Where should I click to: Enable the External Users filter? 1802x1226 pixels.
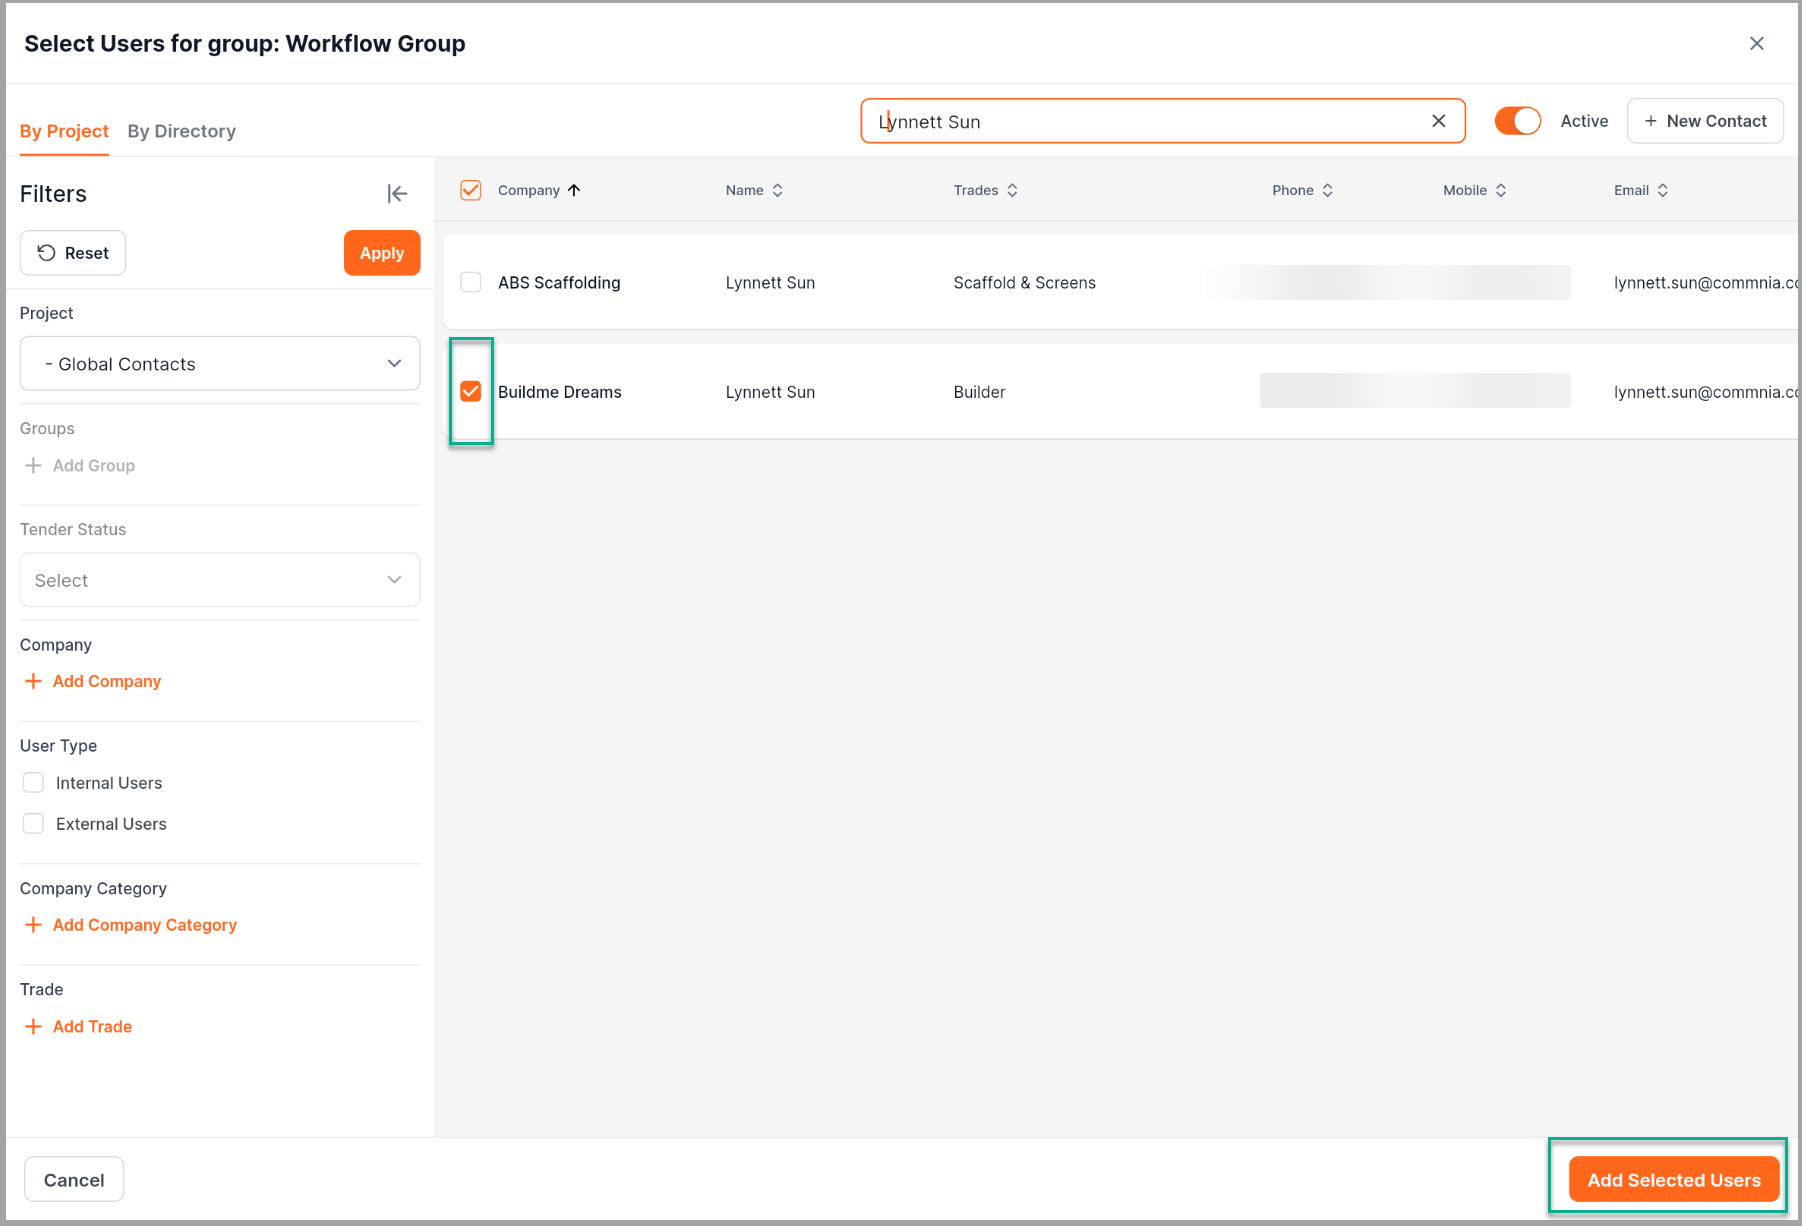tap(33, 824)
